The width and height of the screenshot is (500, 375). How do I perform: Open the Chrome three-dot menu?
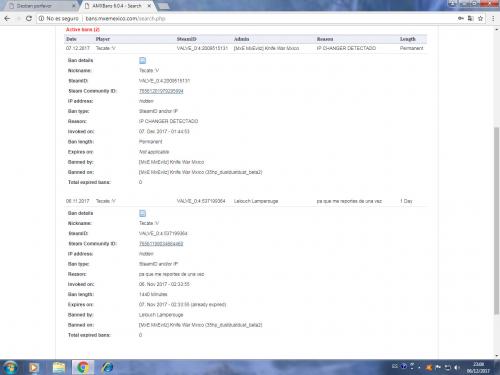[x=493, y=18]
